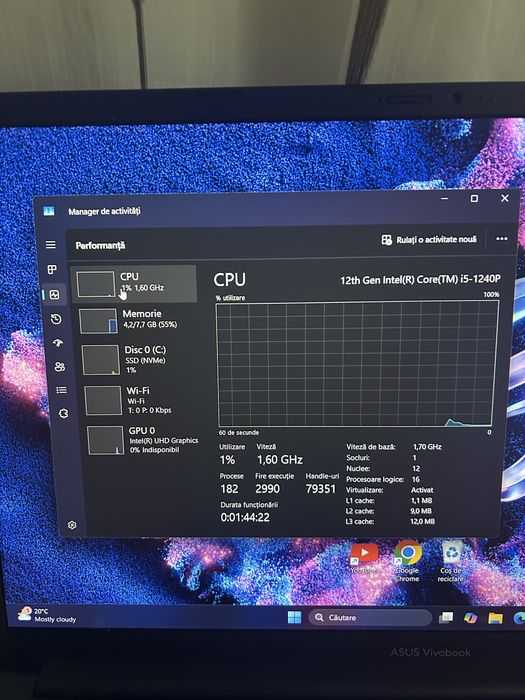Select the GPU 0 performance entry

pos(144,440)
